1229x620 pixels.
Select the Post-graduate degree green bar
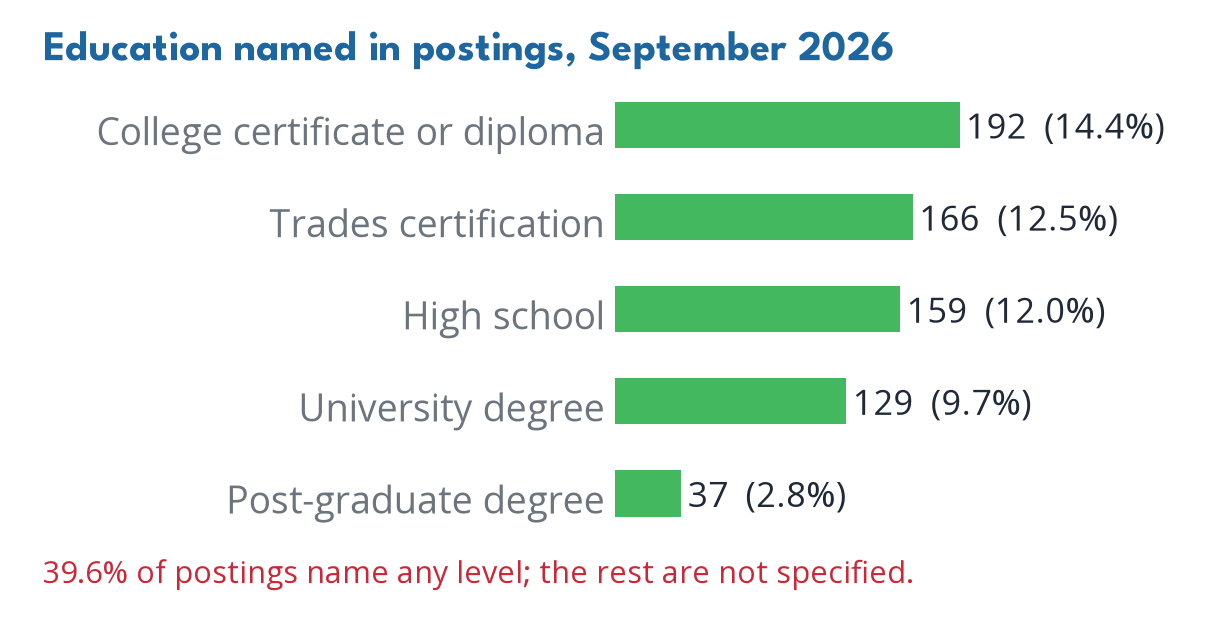pos(648,493)
